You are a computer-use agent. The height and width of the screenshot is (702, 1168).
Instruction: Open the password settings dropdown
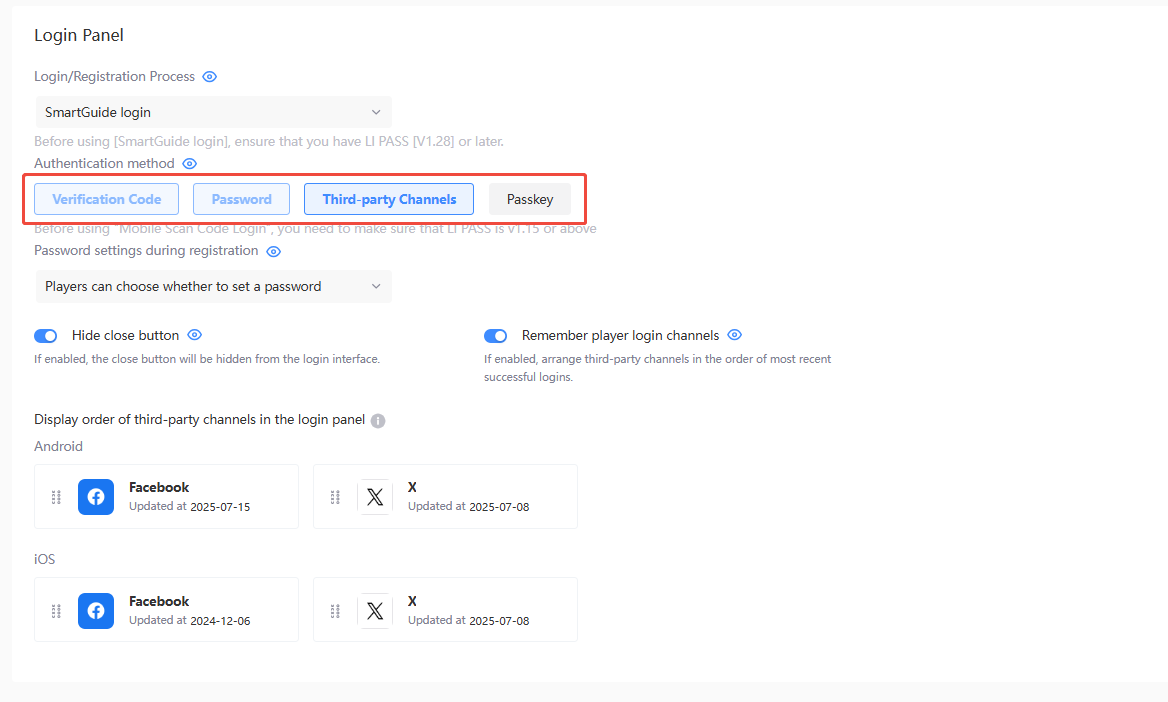[x=213, y=286]
